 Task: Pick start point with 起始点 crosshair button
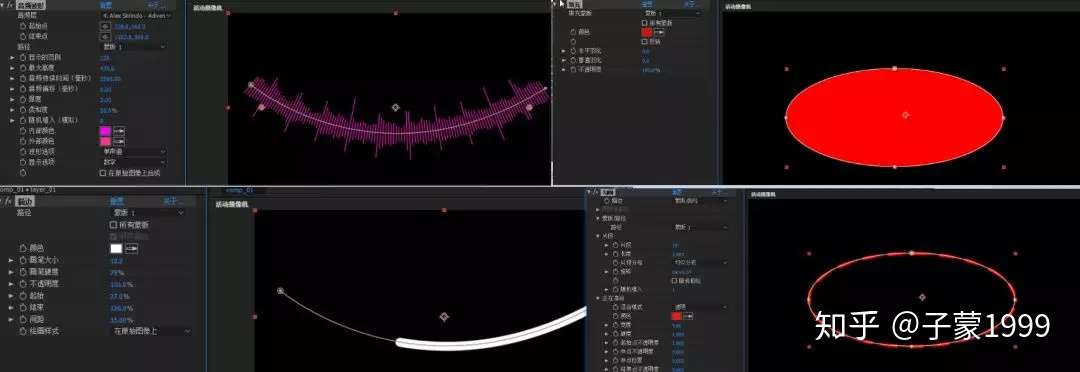tap(105, 26)
